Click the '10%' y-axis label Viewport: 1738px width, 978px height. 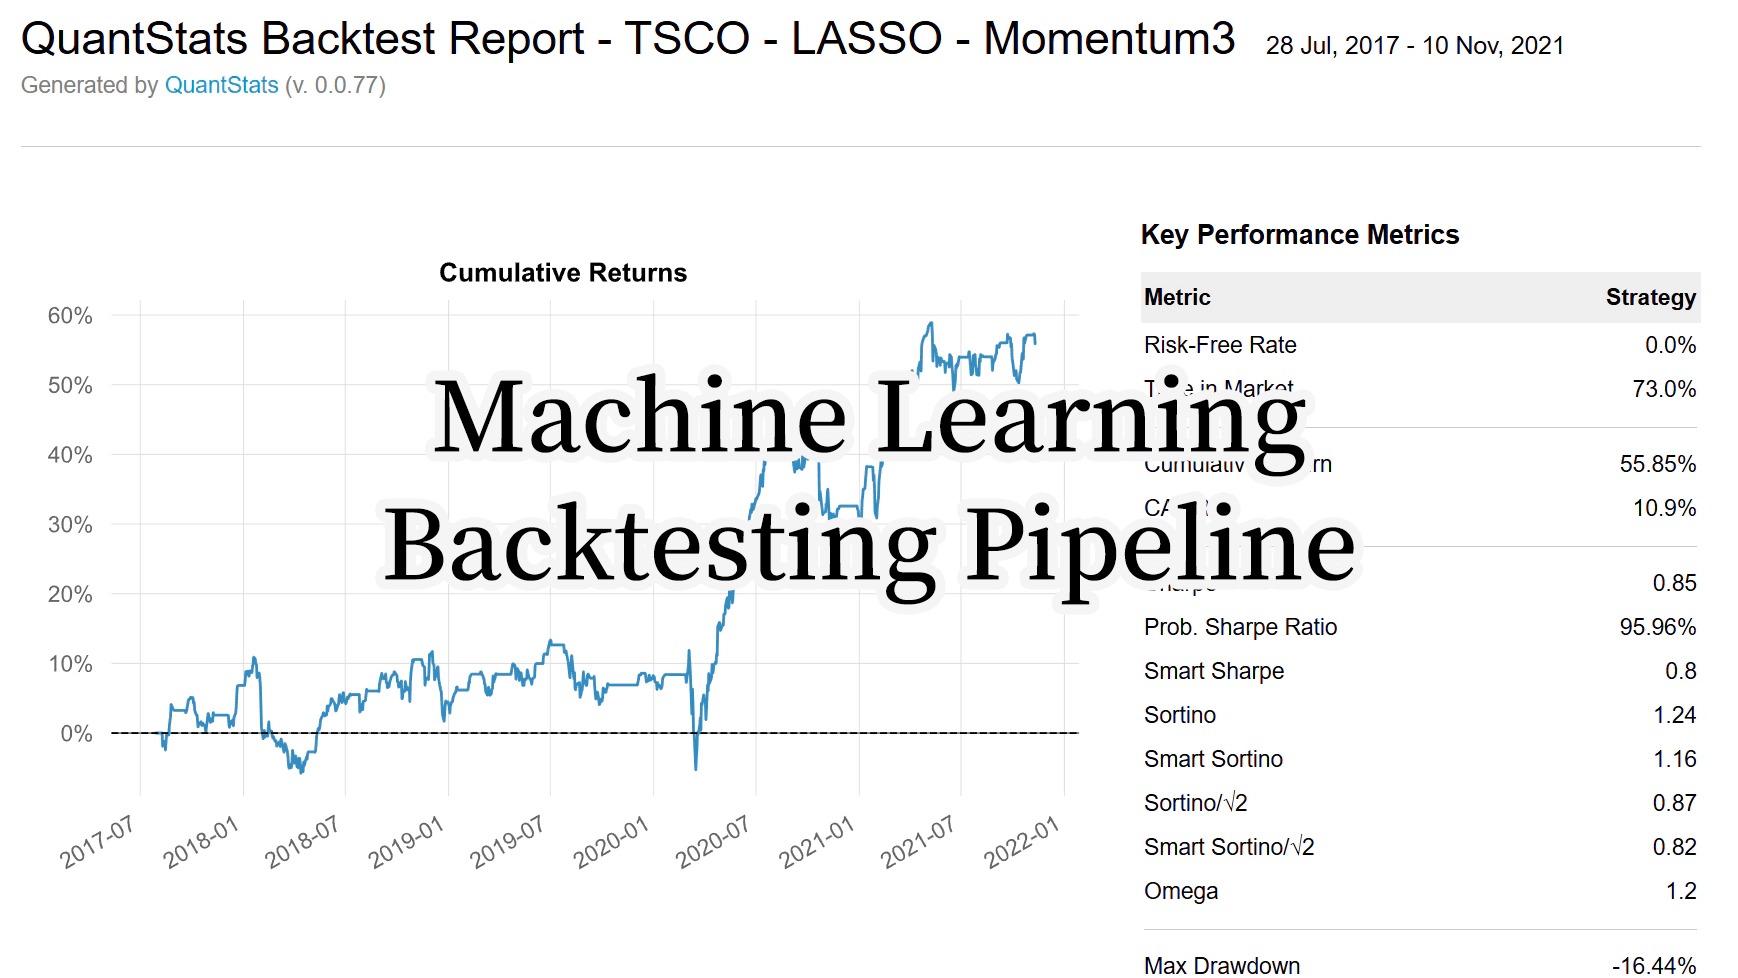(70, 664)
